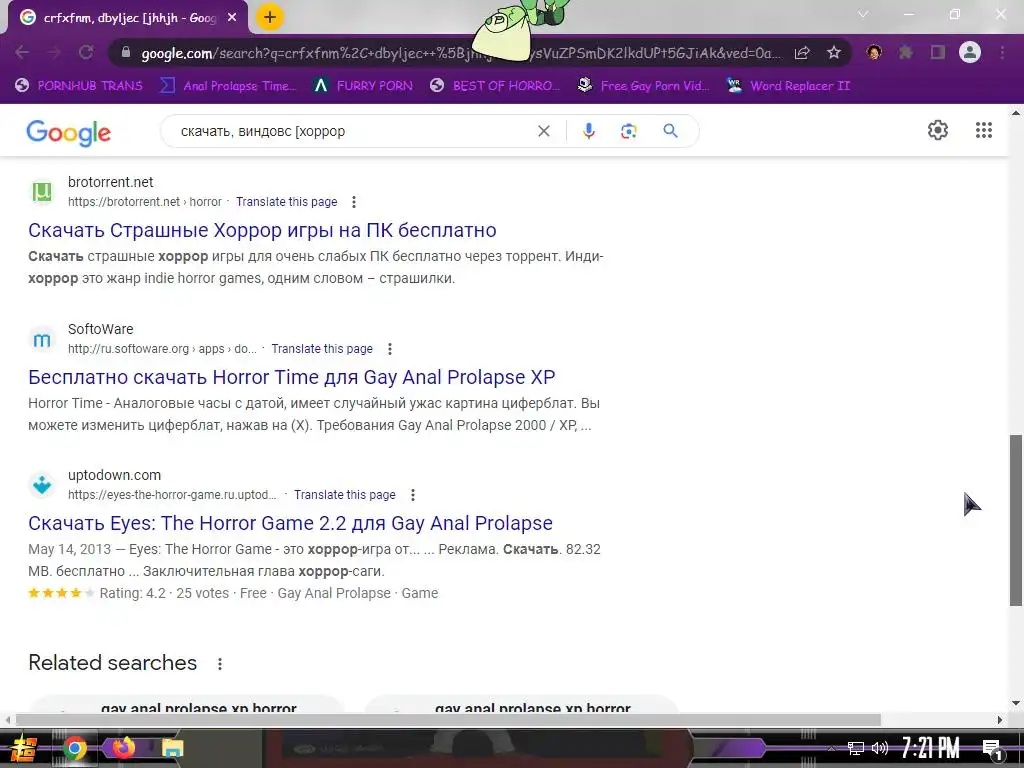Open the Related searches three-dot menu
The image size is (1024, 768).
(x=219, y=664)
